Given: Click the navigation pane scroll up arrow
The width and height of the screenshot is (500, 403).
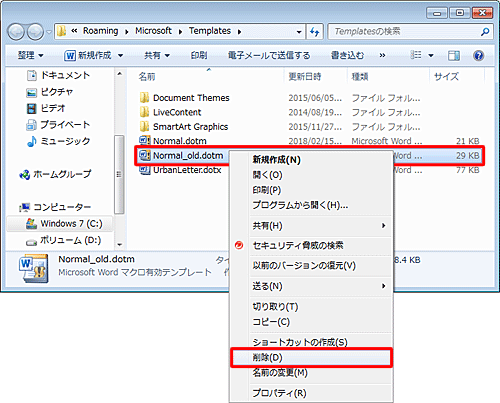Looking at the screenshot, I should click(120, 73).
